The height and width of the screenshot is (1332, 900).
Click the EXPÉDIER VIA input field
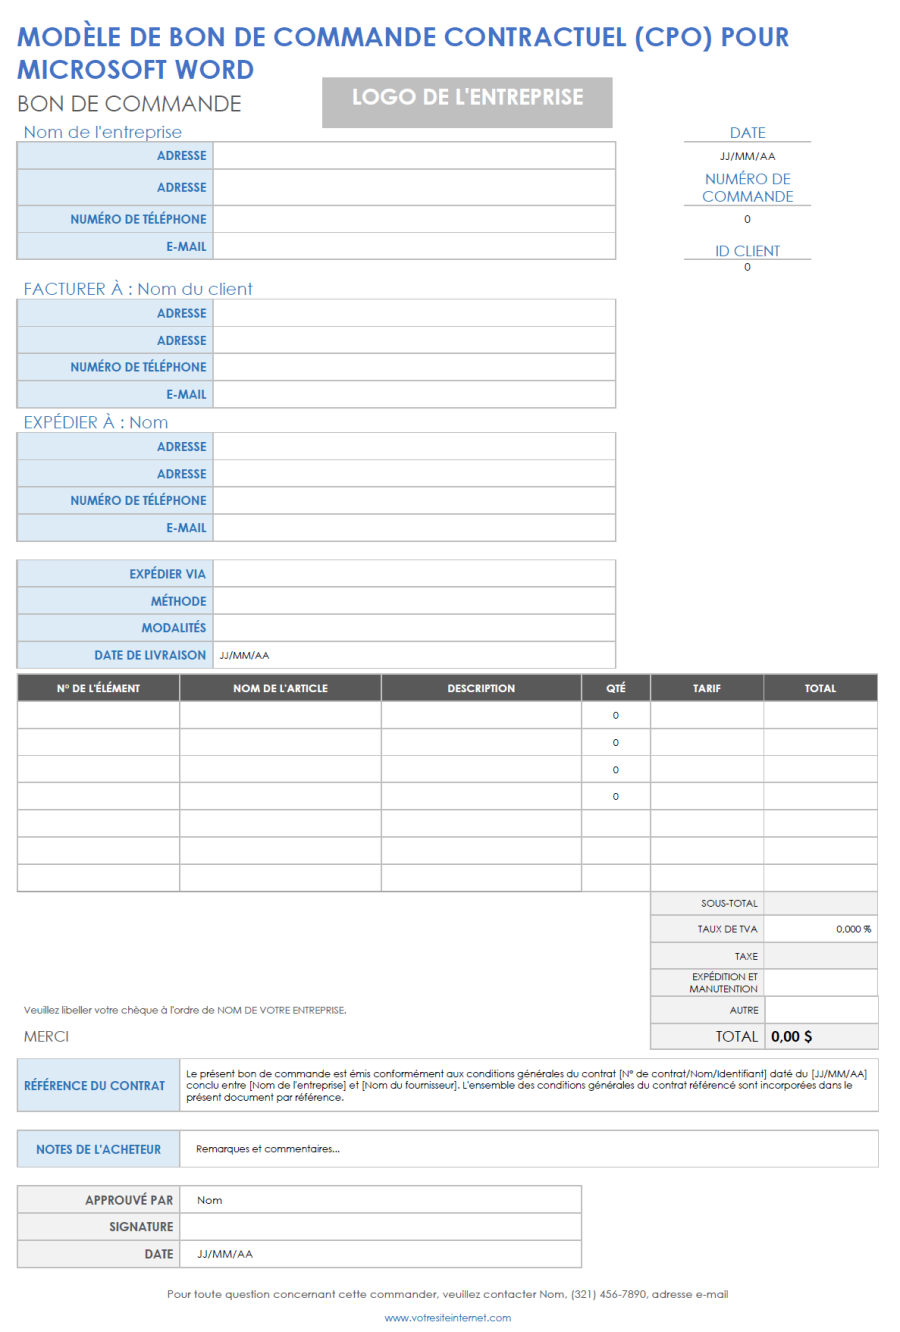[x=414, y=574]
